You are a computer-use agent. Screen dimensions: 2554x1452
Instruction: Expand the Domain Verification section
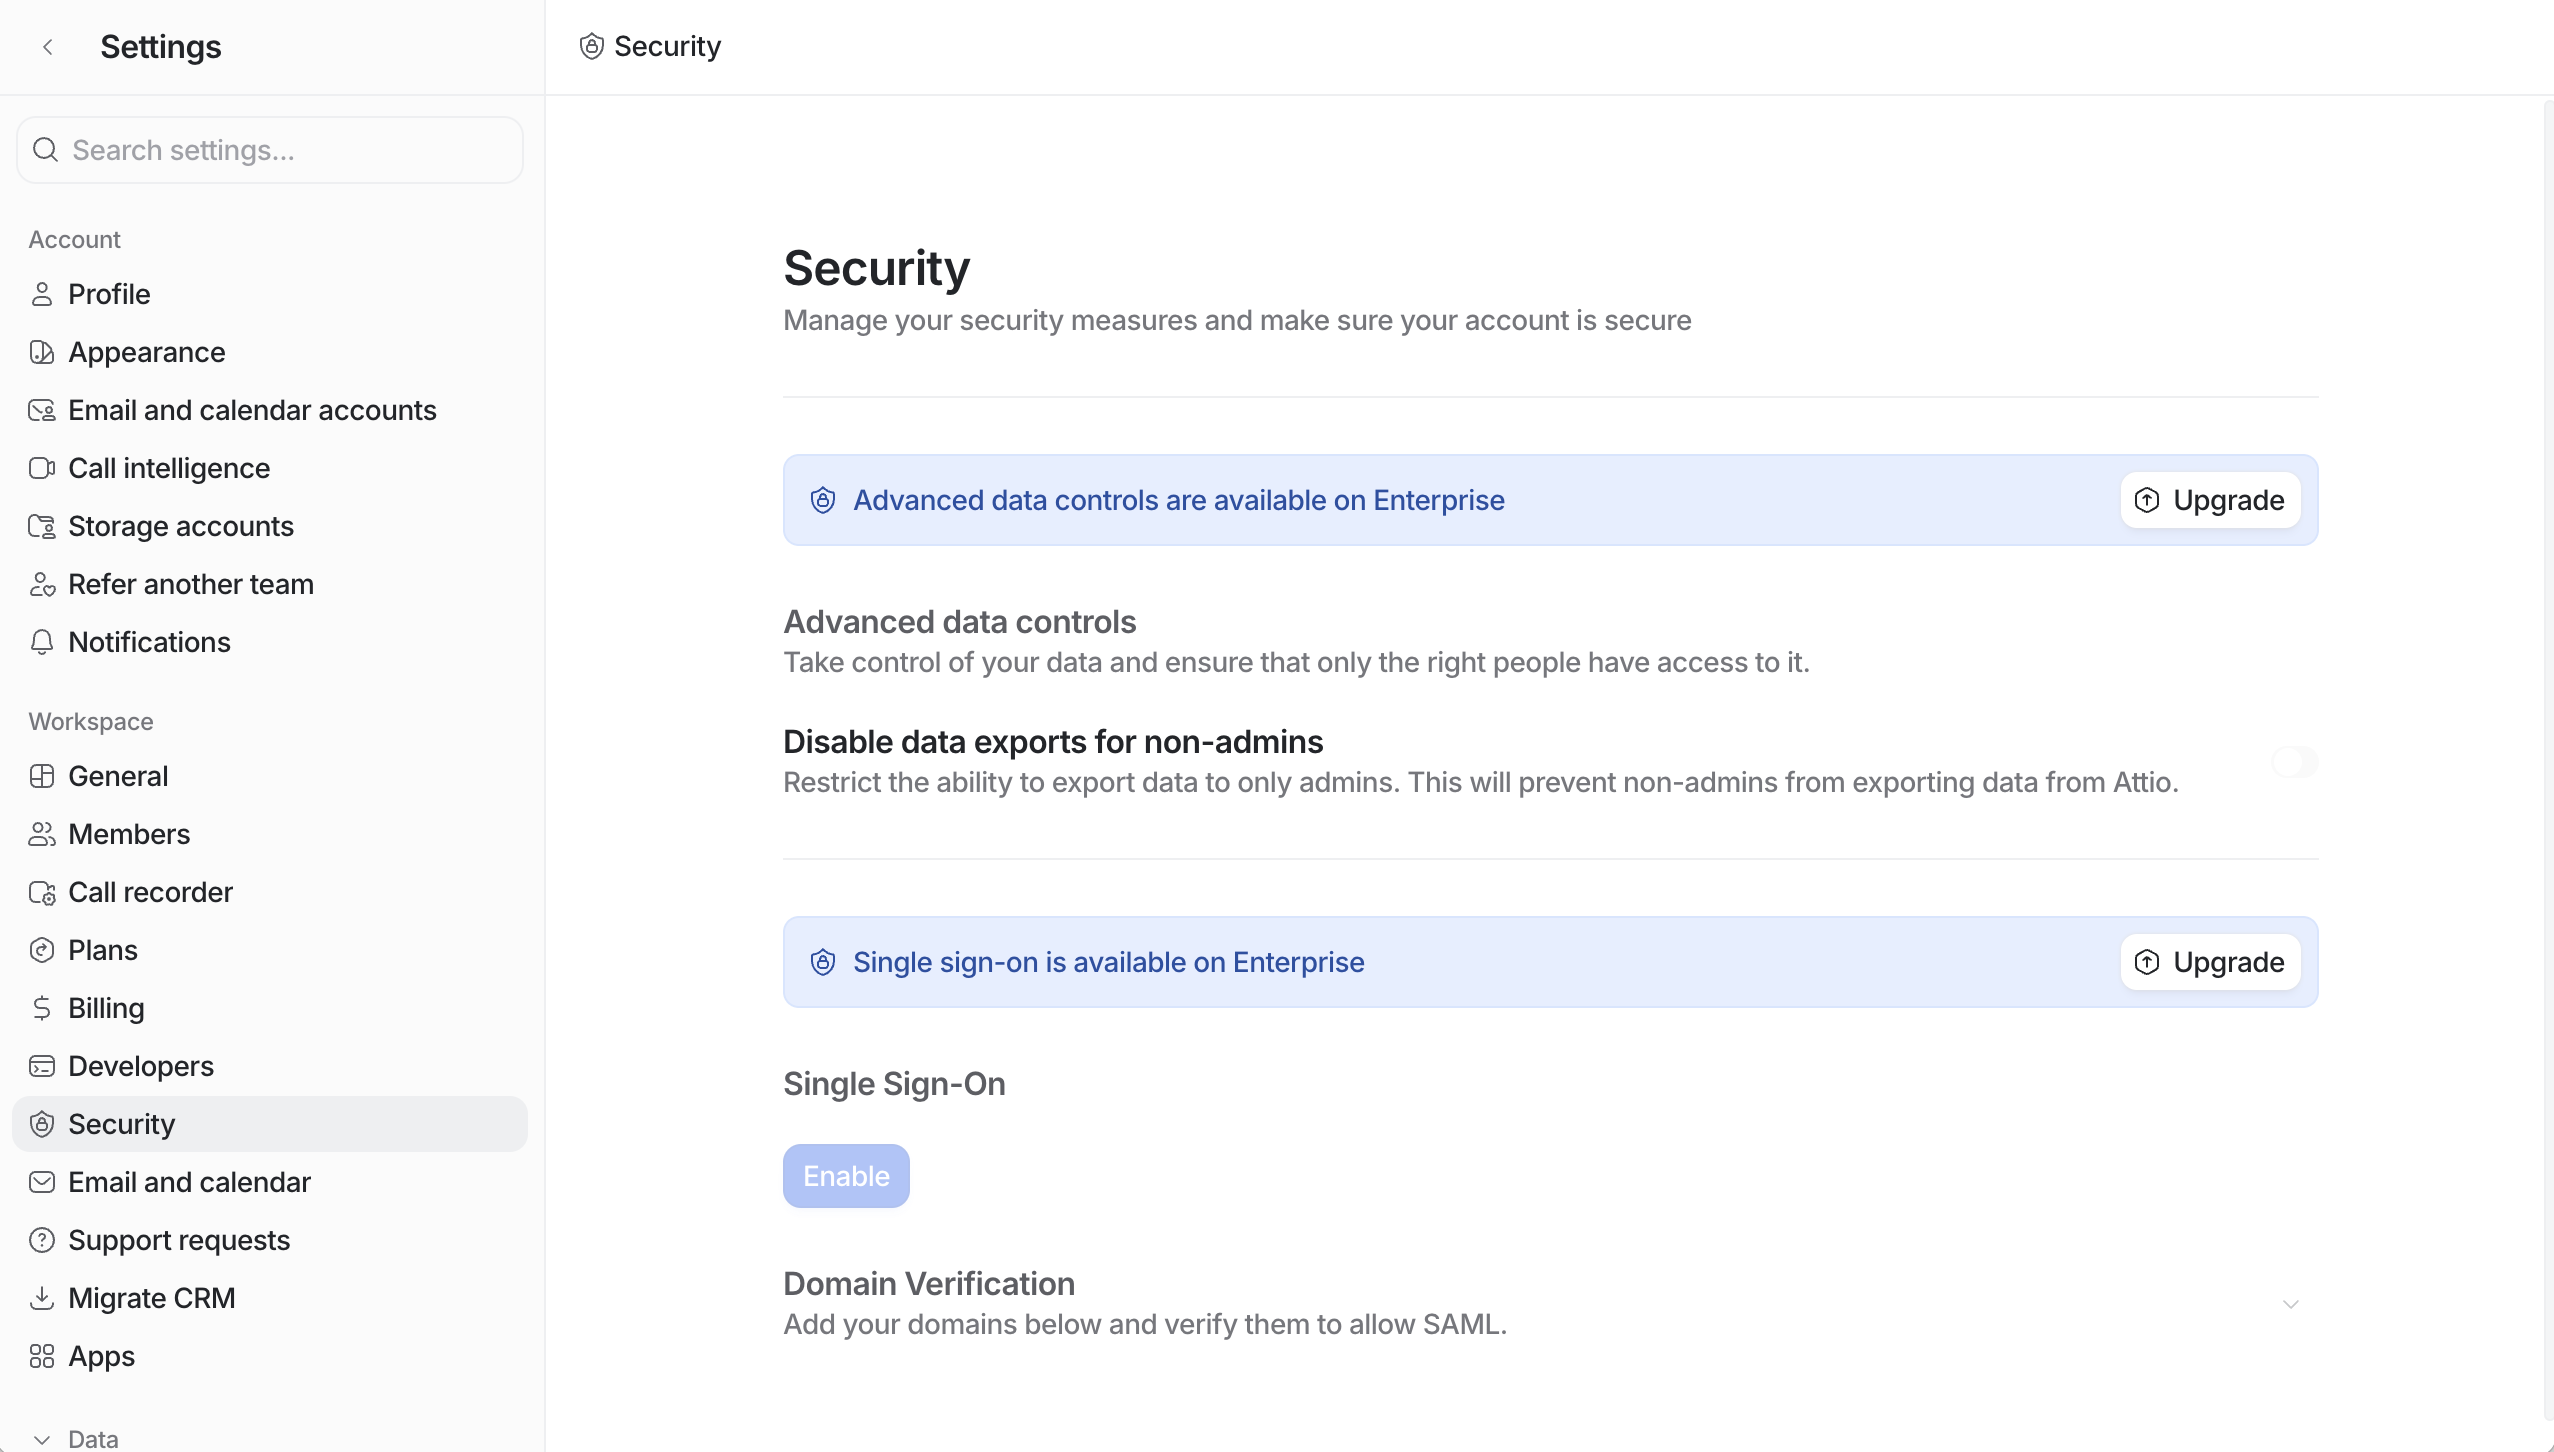tap(2292, 1302)
